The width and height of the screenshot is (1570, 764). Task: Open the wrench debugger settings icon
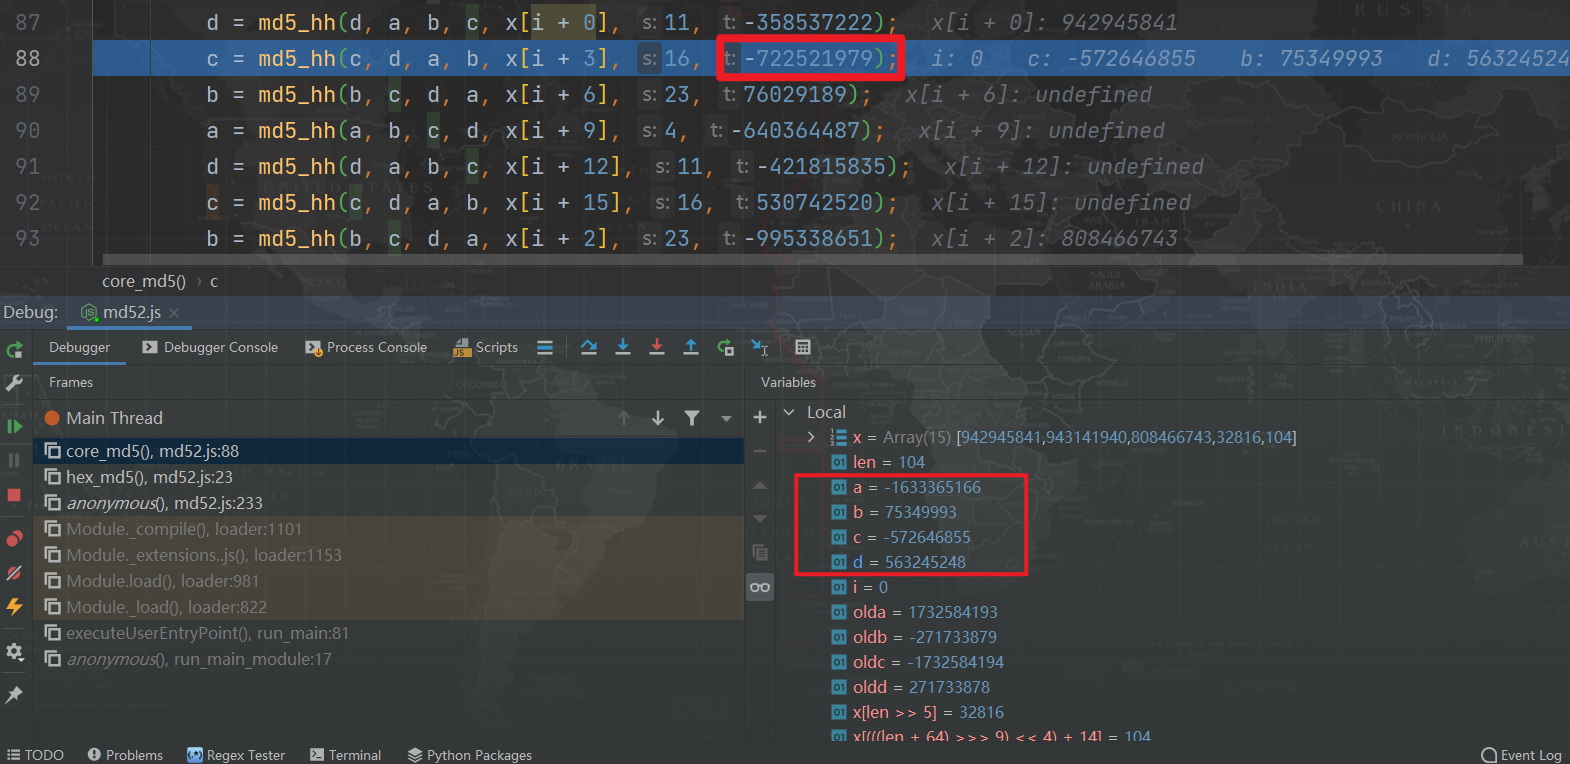pyautogui.click(x=14, y=384)
